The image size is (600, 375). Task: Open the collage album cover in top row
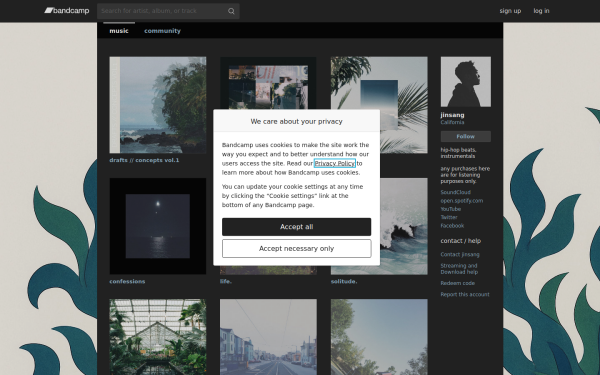268,83
